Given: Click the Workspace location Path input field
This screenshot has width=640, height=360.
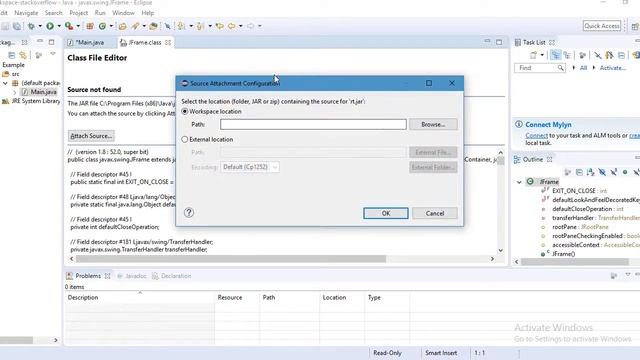Looking at the screenshot, I should coord(313,124).
